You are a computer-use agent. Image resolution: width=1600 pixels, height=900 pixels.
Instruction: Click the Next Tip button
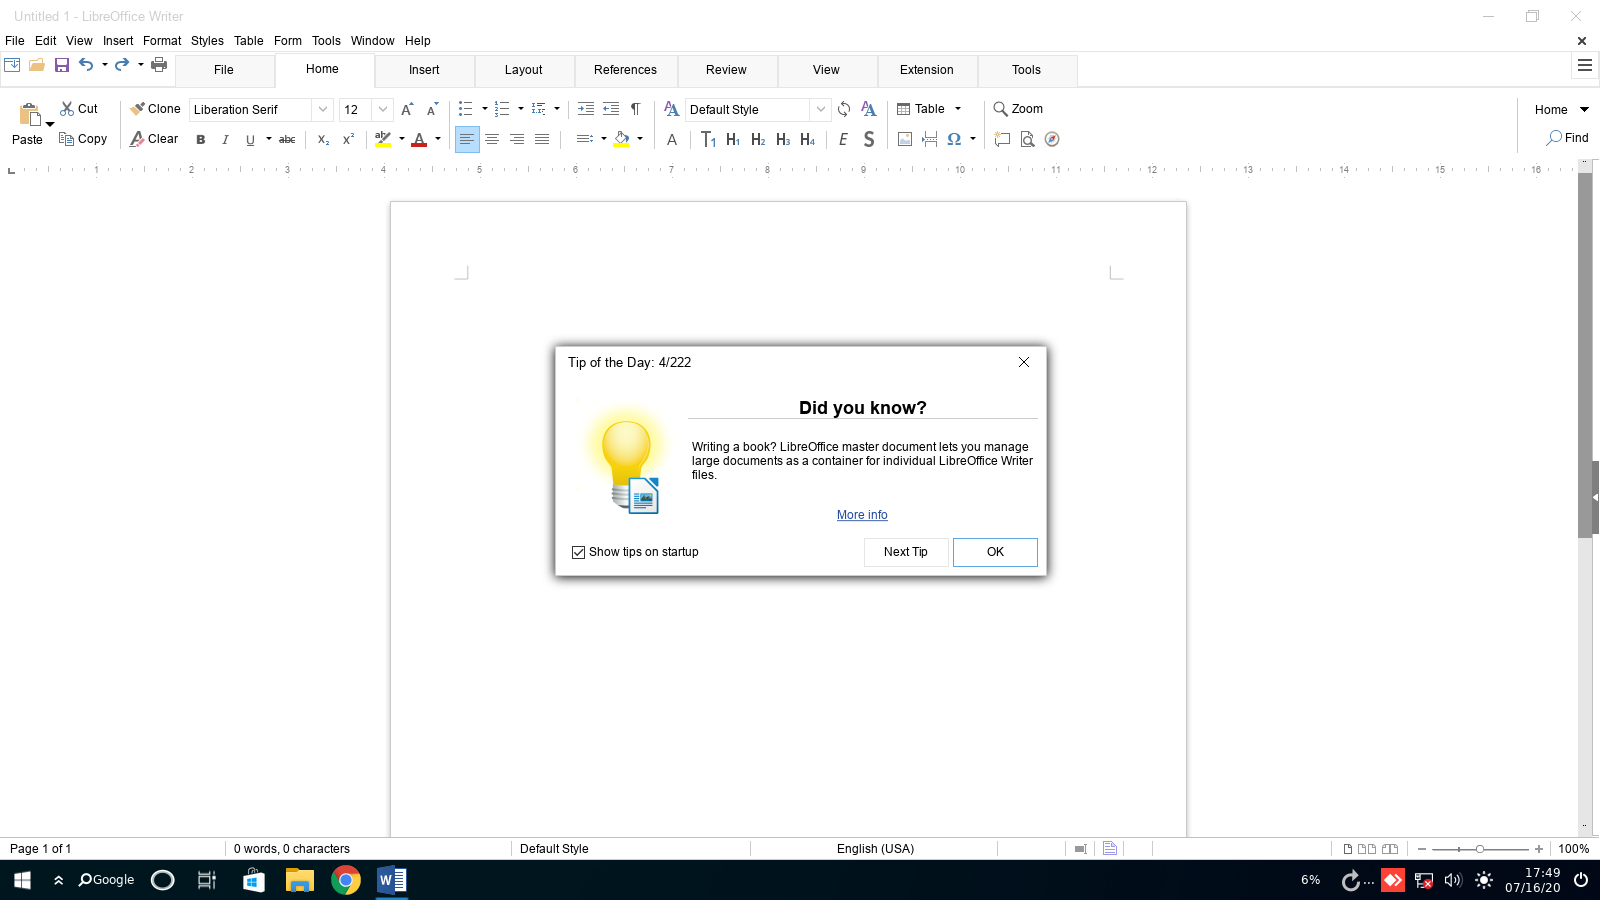coord(905,552)
